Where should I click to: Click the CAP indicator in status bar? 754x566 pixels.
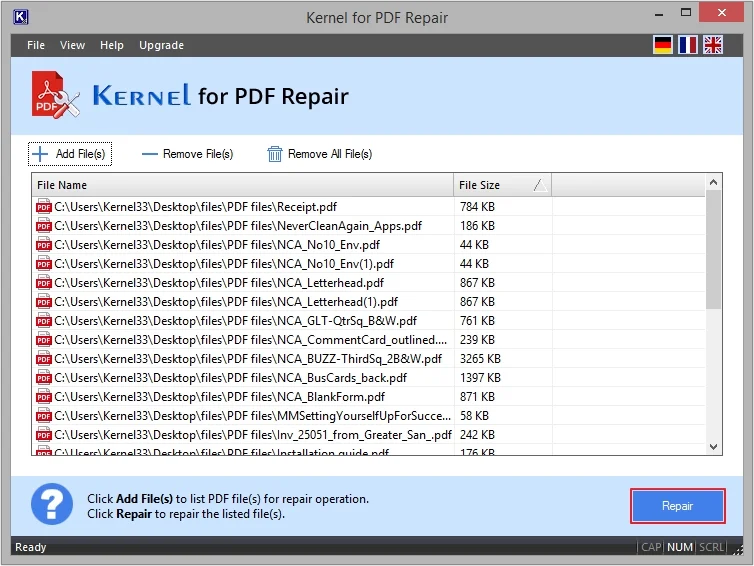(651, 547)
